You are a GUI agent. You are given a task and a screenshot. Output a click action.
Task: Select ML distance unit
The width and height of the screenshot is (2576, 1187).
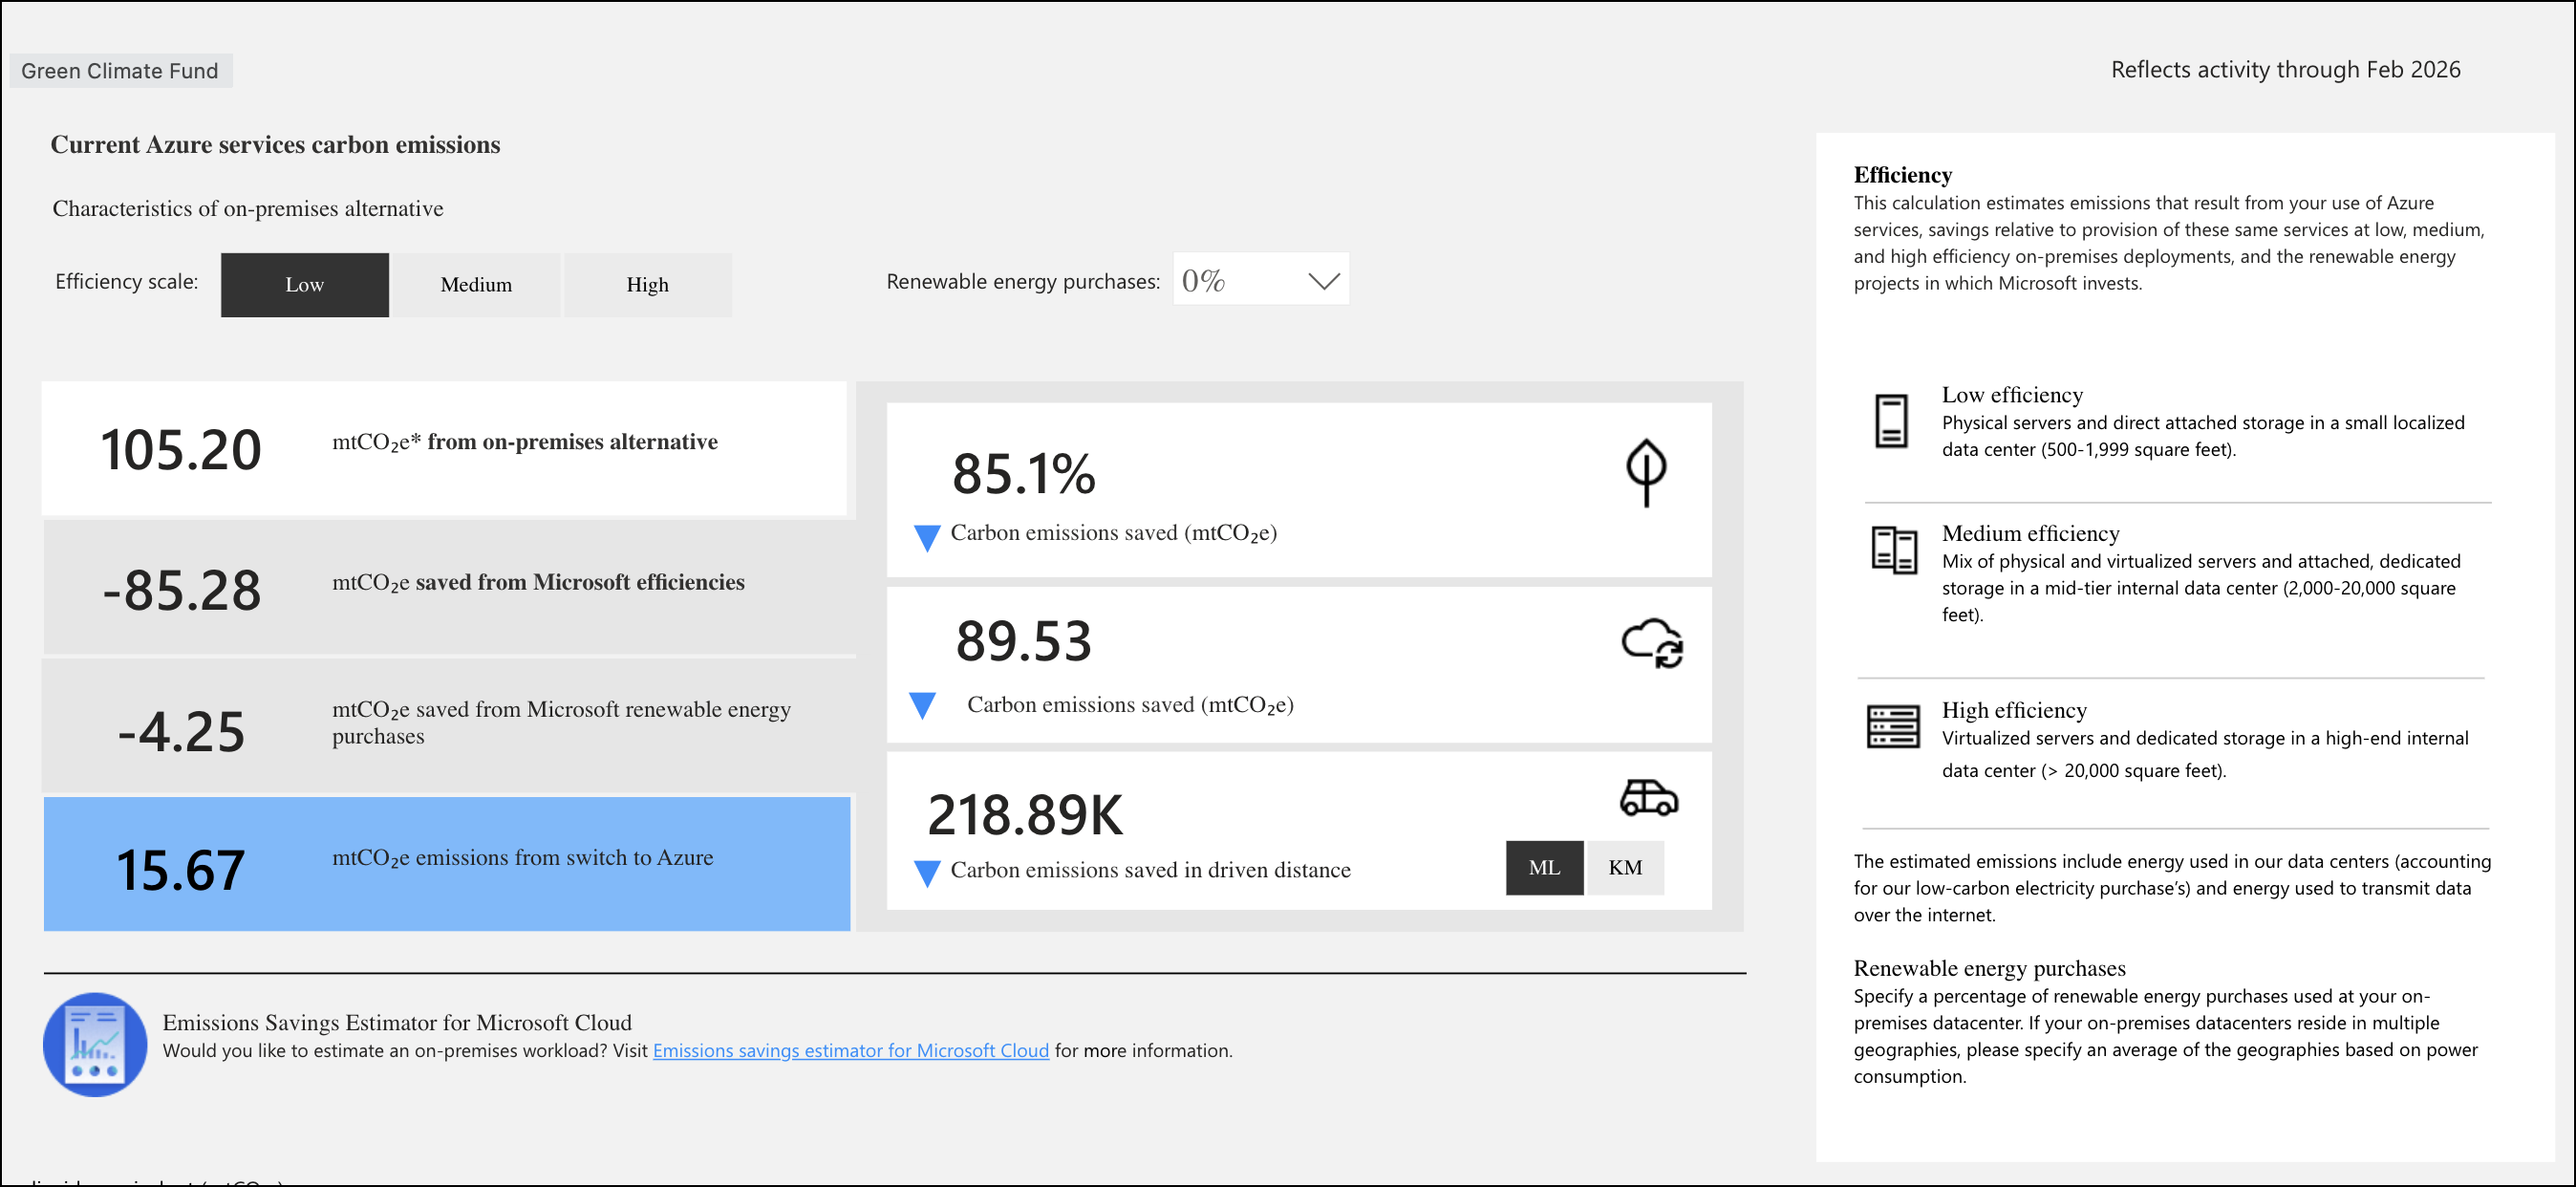pos(1543,868)
